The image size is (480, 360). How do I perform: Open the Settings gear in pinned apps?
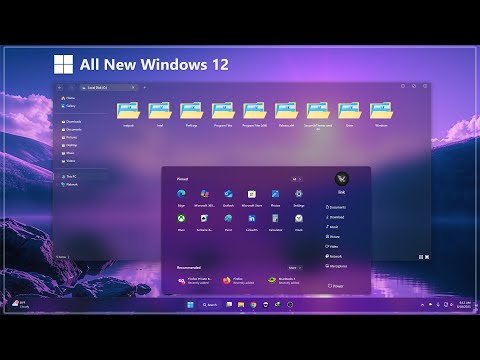[x=299, y=194]
